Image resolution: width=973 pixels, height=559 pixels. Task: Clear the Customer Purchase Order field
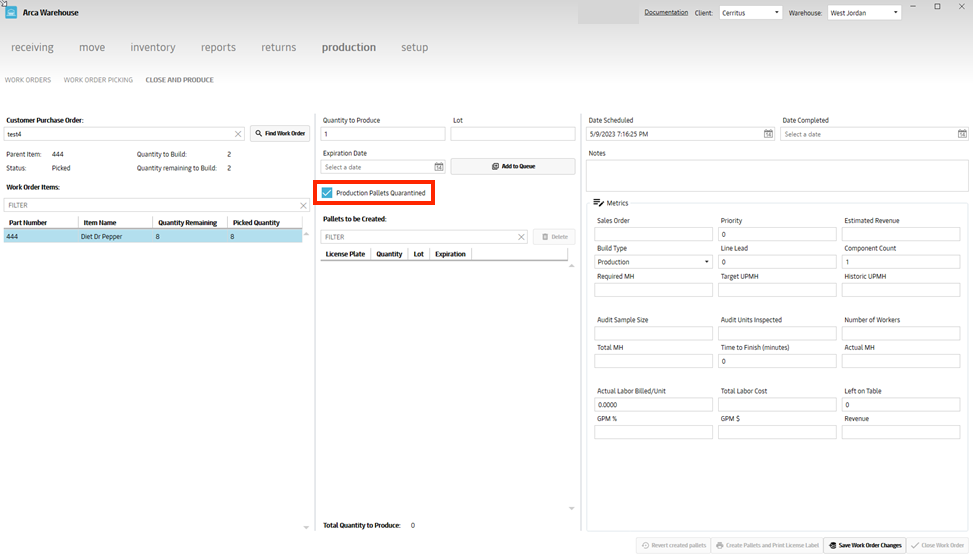click(238, 134)
